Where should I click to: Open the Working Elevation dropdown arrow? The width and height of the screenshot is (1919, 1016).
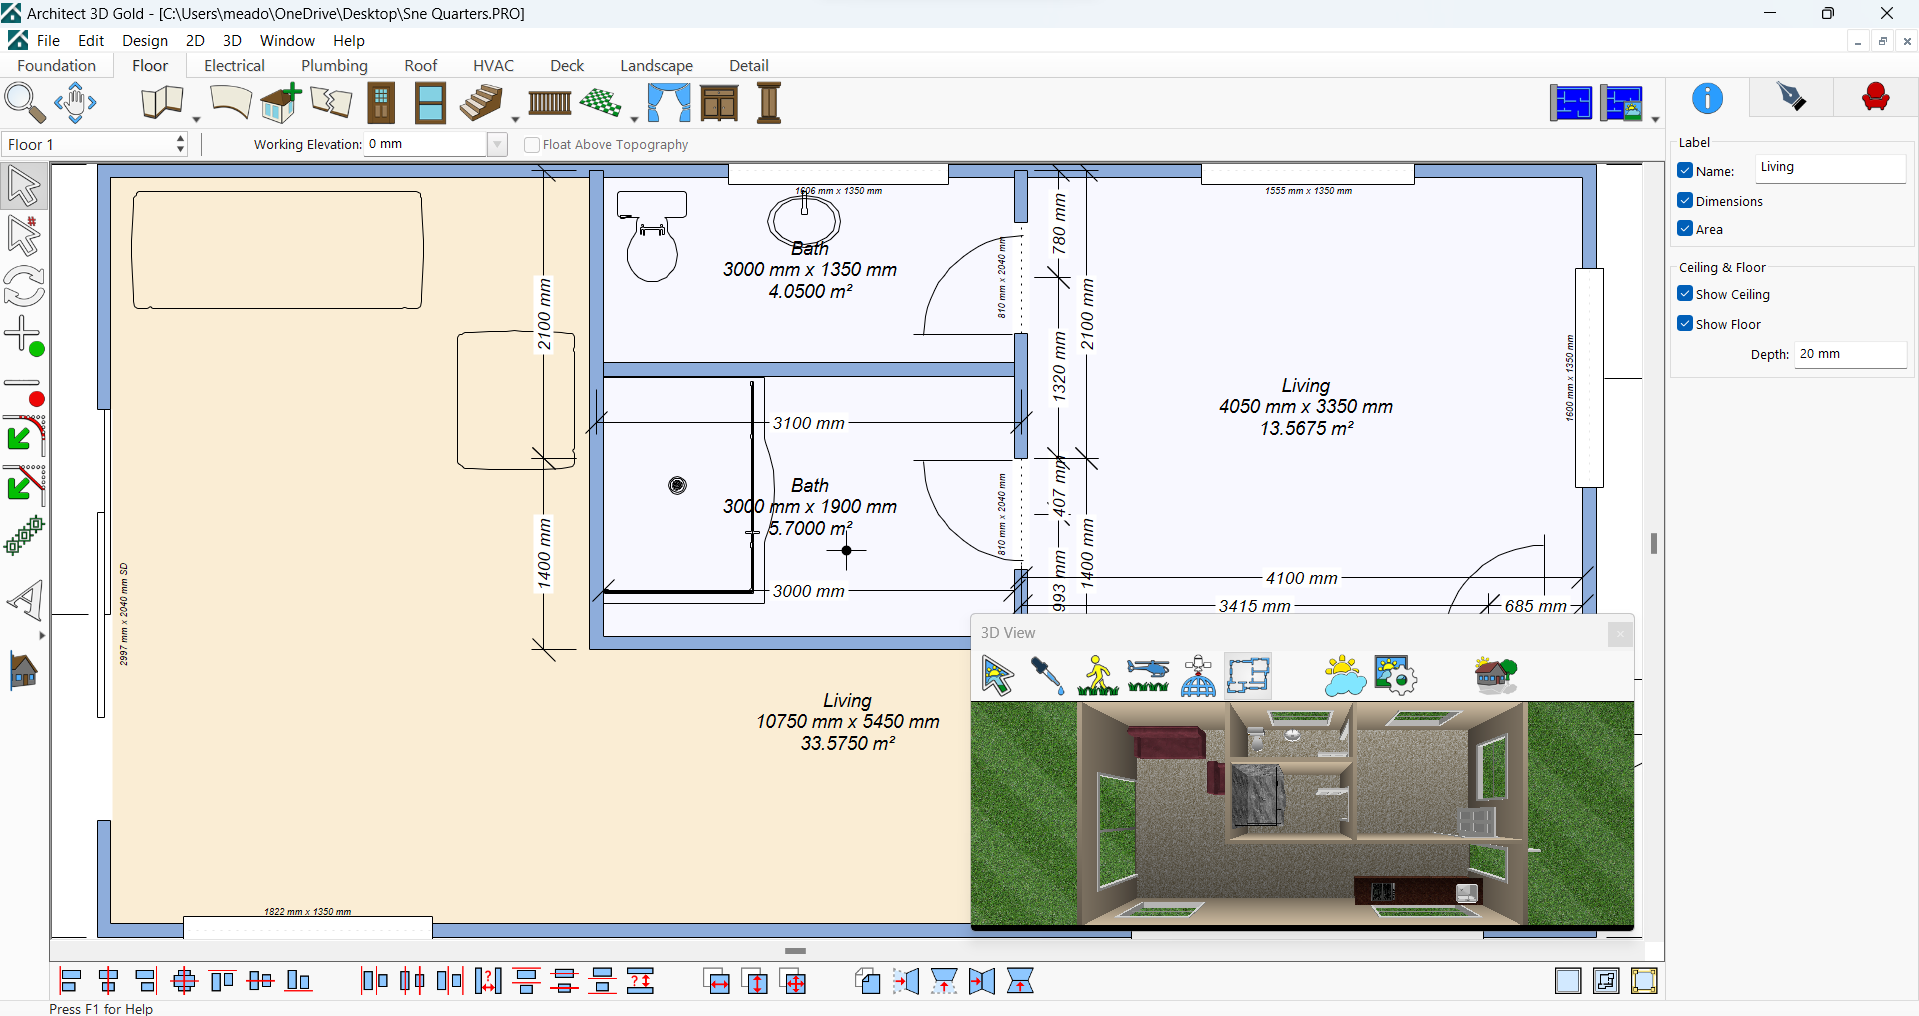497,145
